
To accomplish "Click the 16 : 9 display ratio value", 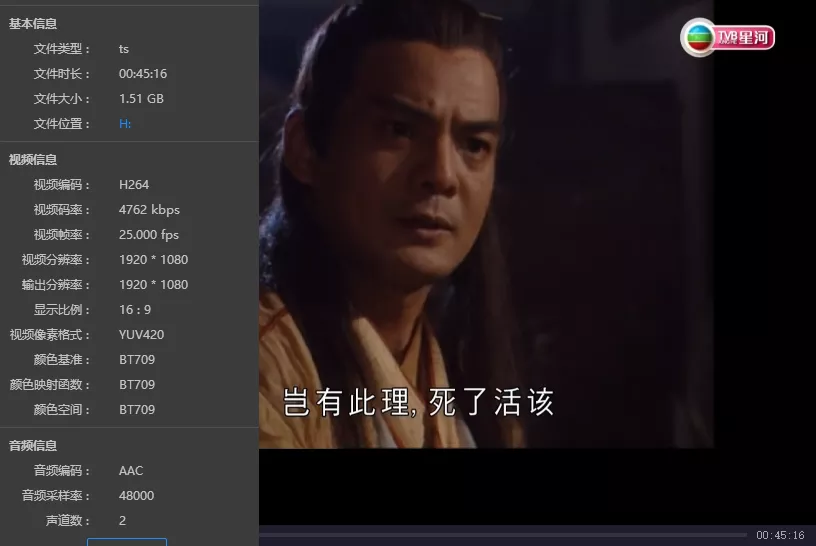I will pyautogui.click(x=135, y=310).
